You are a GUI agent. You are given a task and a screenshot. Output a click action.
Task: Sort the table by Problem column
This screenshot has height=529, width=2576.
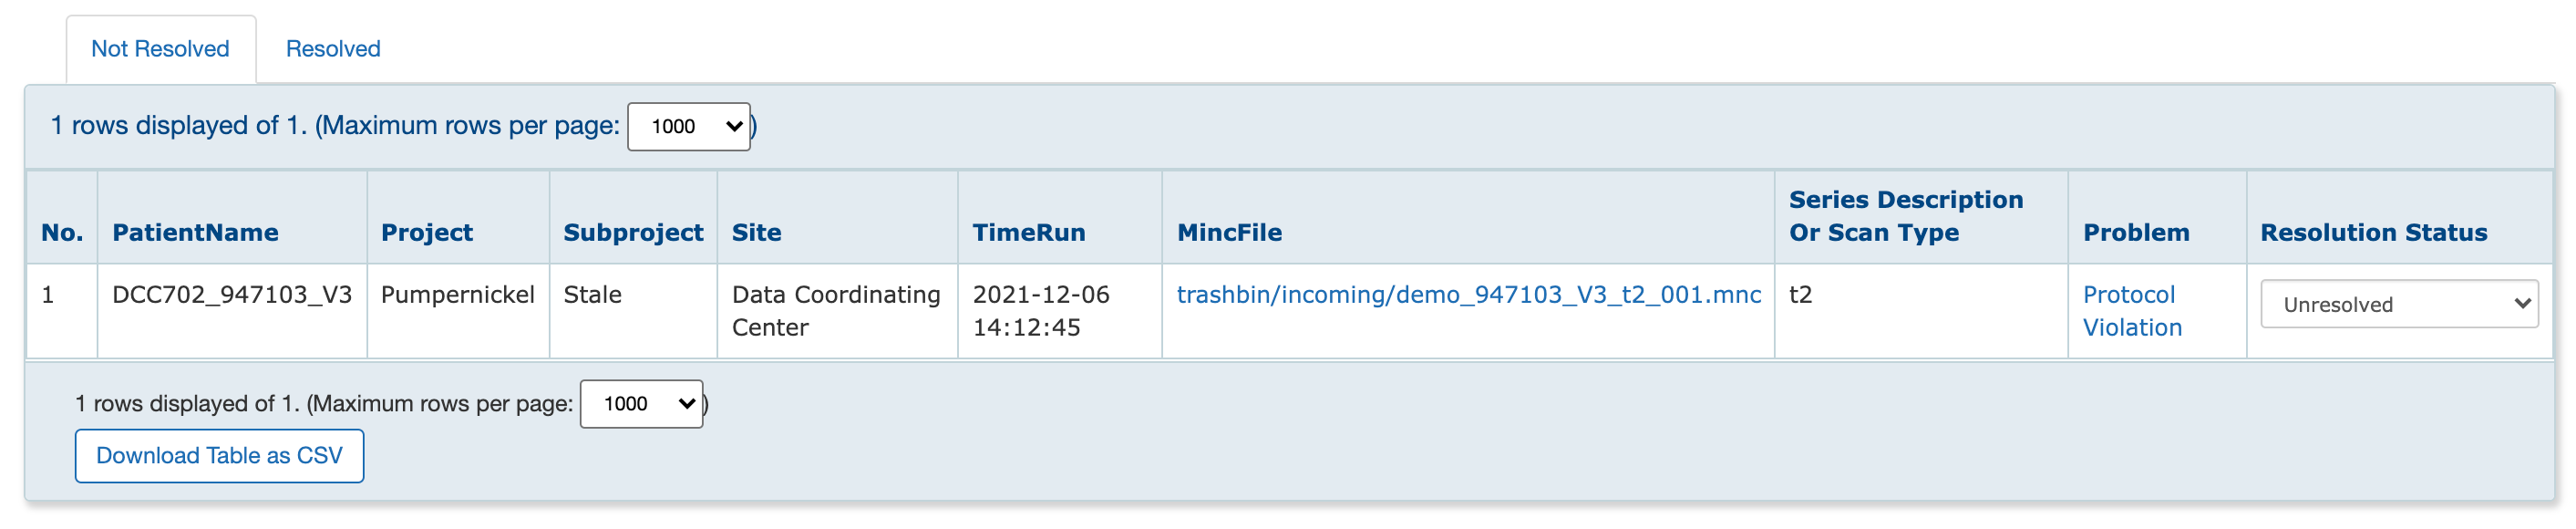point(2137,232)
